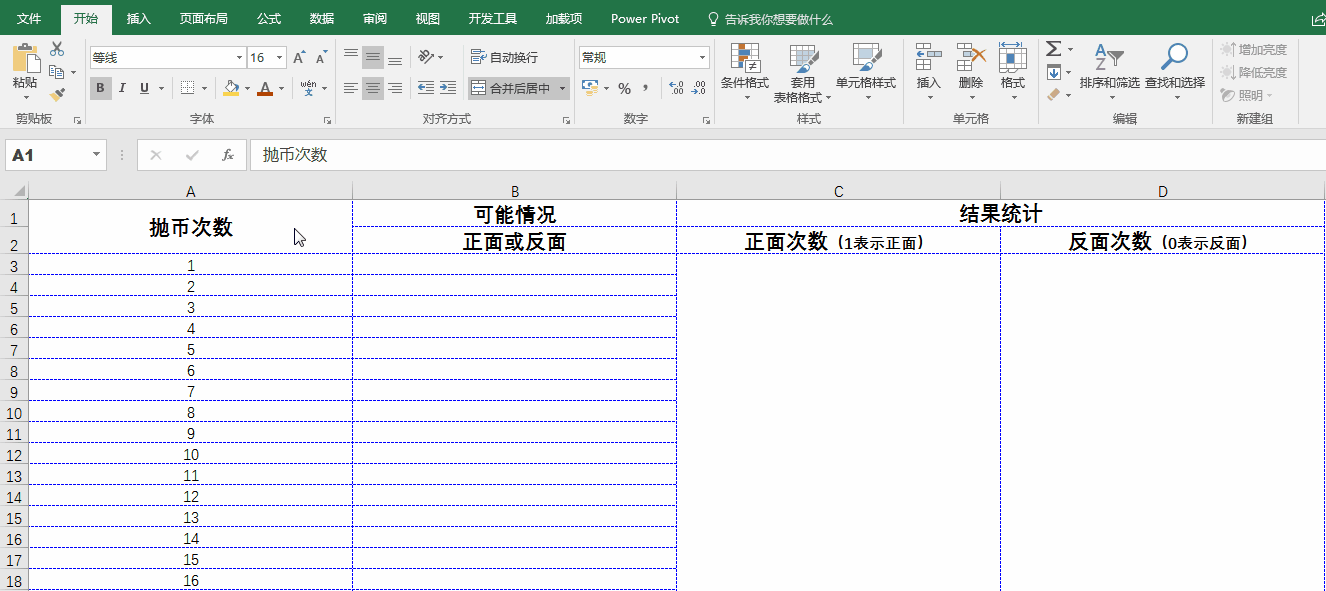Switch to 公式 (Formulas) tab
The width and height of the screenshot is (1326, 591).
(x=269, y=19)
